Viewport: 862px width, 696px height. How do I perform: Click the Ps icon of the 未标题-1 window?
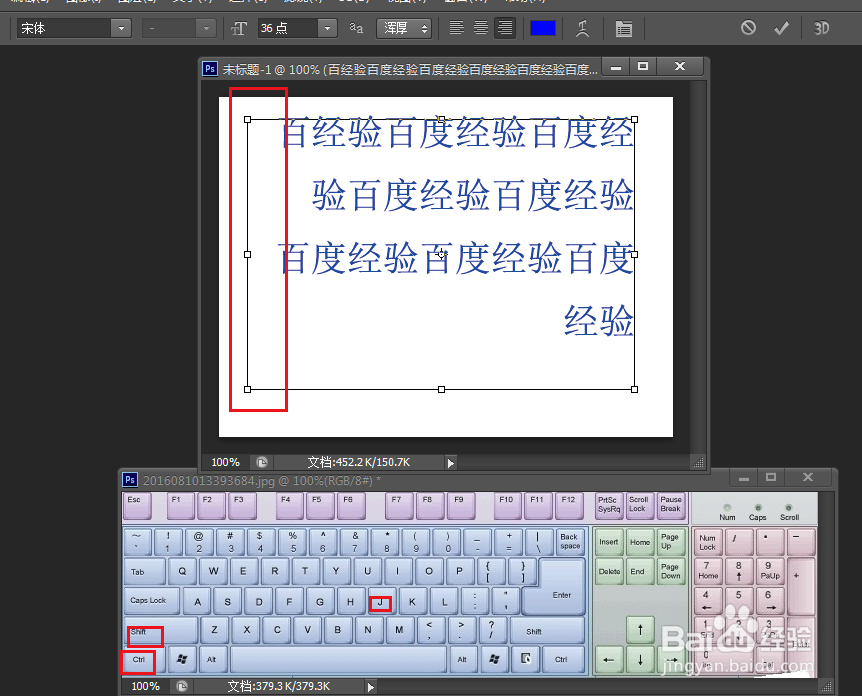point(209,68)
